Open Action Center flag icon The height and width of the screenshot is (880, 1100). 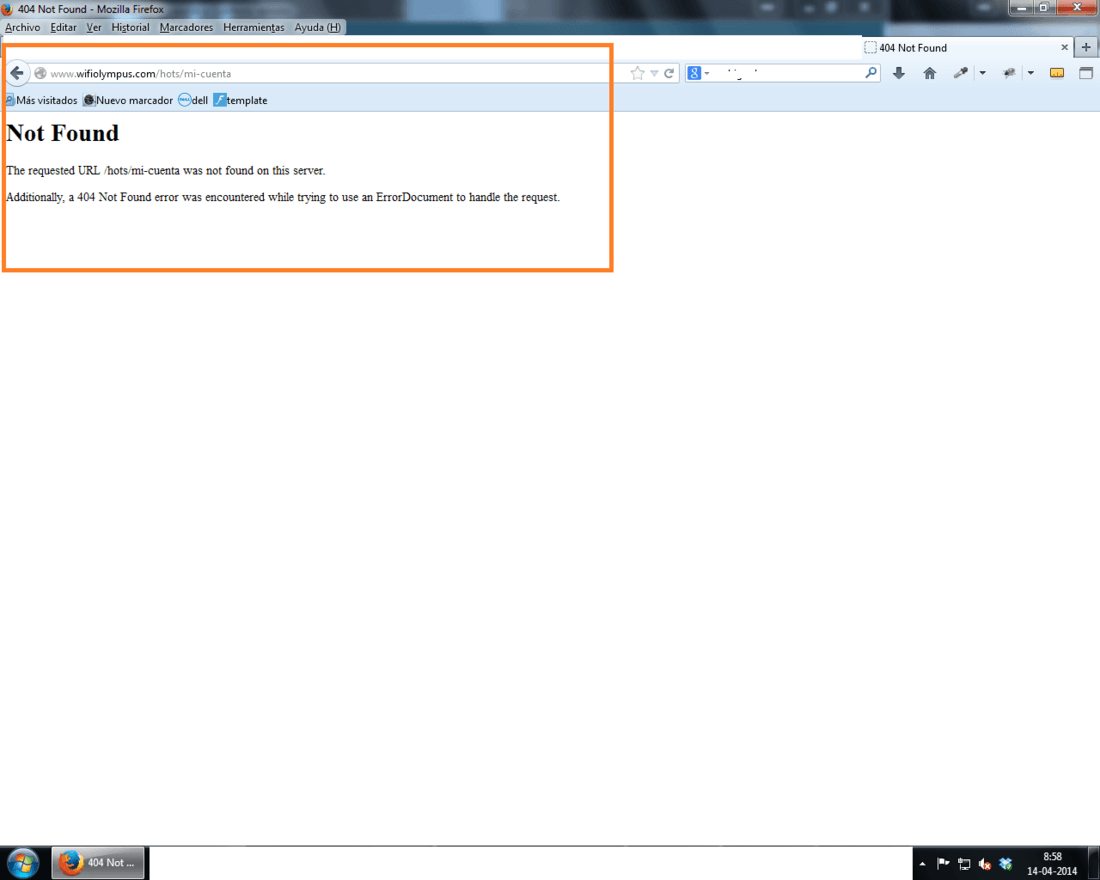tap(943, 863)
